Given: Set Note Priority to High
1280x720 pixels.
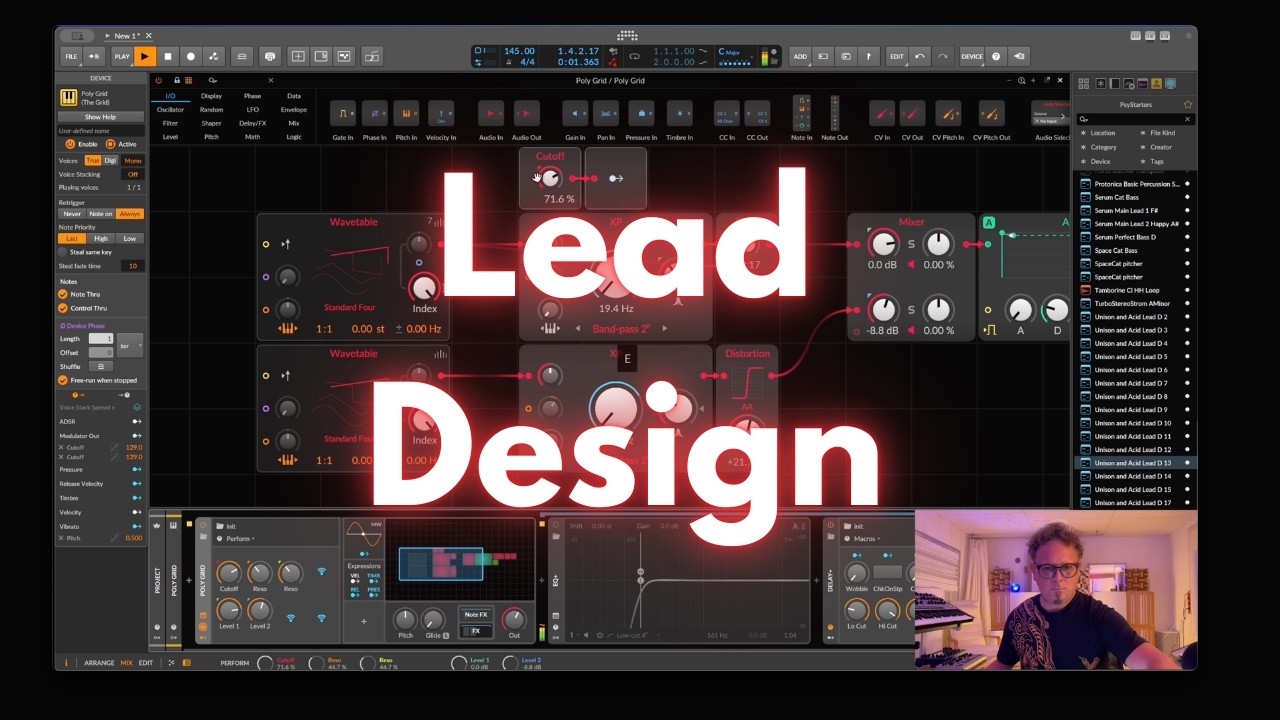Looking at the screenshot, I should click(x=101, y=239).
